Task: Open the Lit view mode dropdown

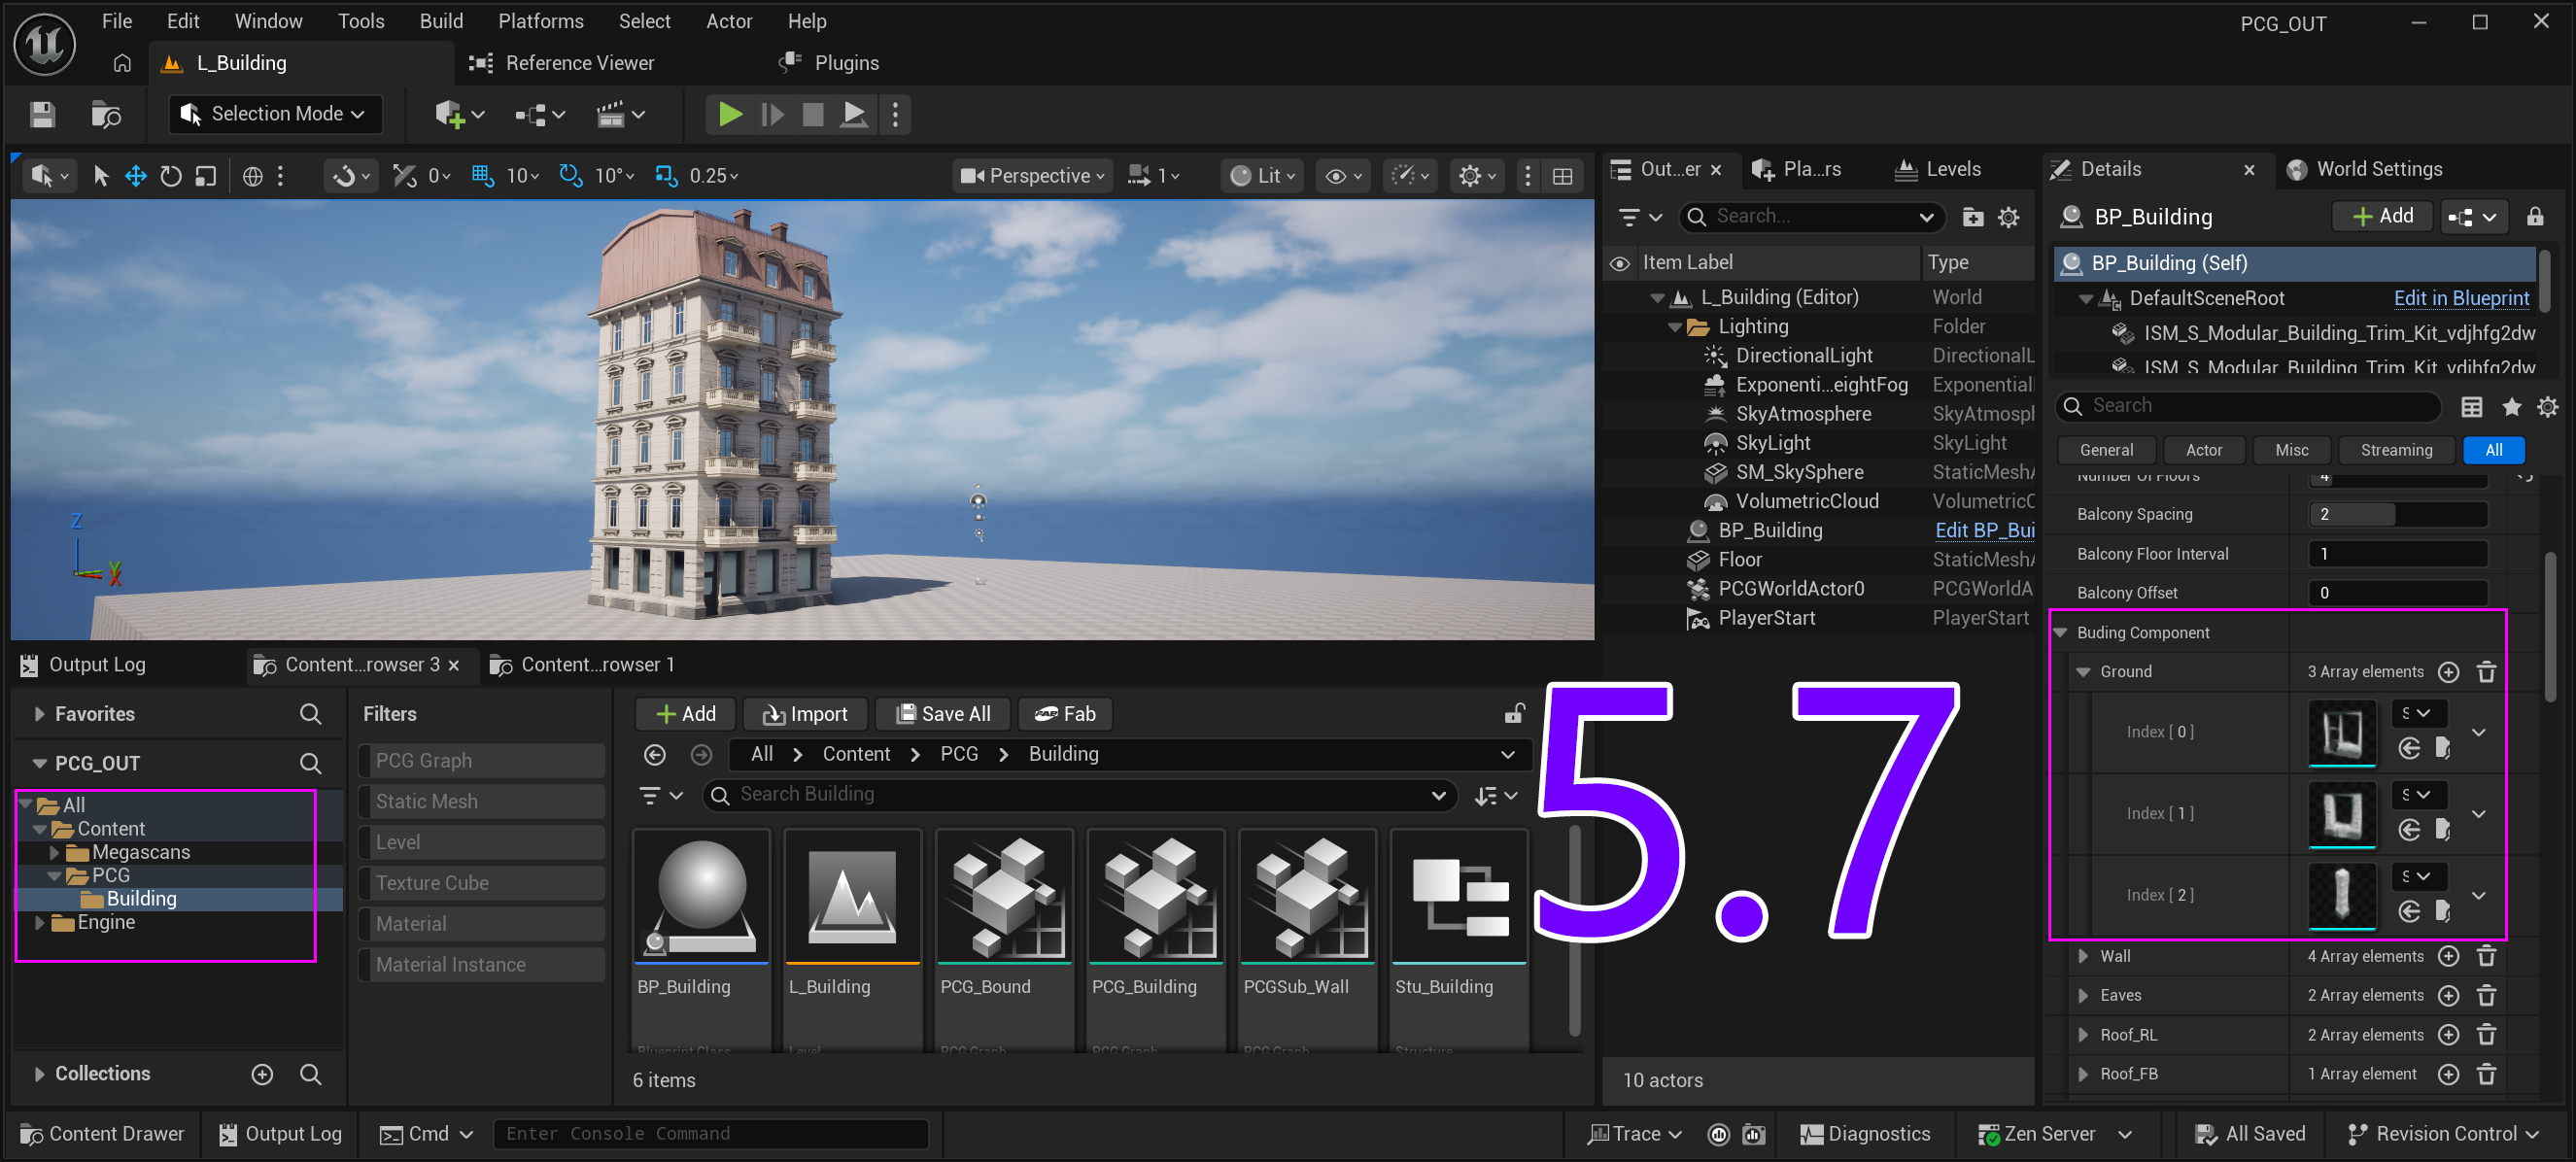Action: tap(1261, 176)
